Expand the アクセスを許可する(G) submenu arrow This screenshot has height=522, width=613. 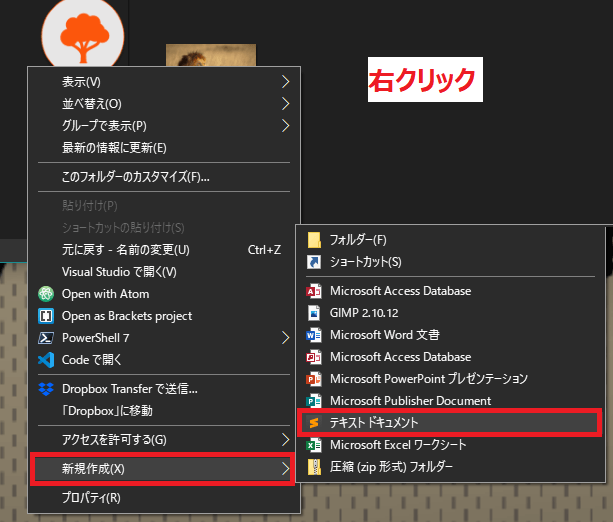pos(285,440)
